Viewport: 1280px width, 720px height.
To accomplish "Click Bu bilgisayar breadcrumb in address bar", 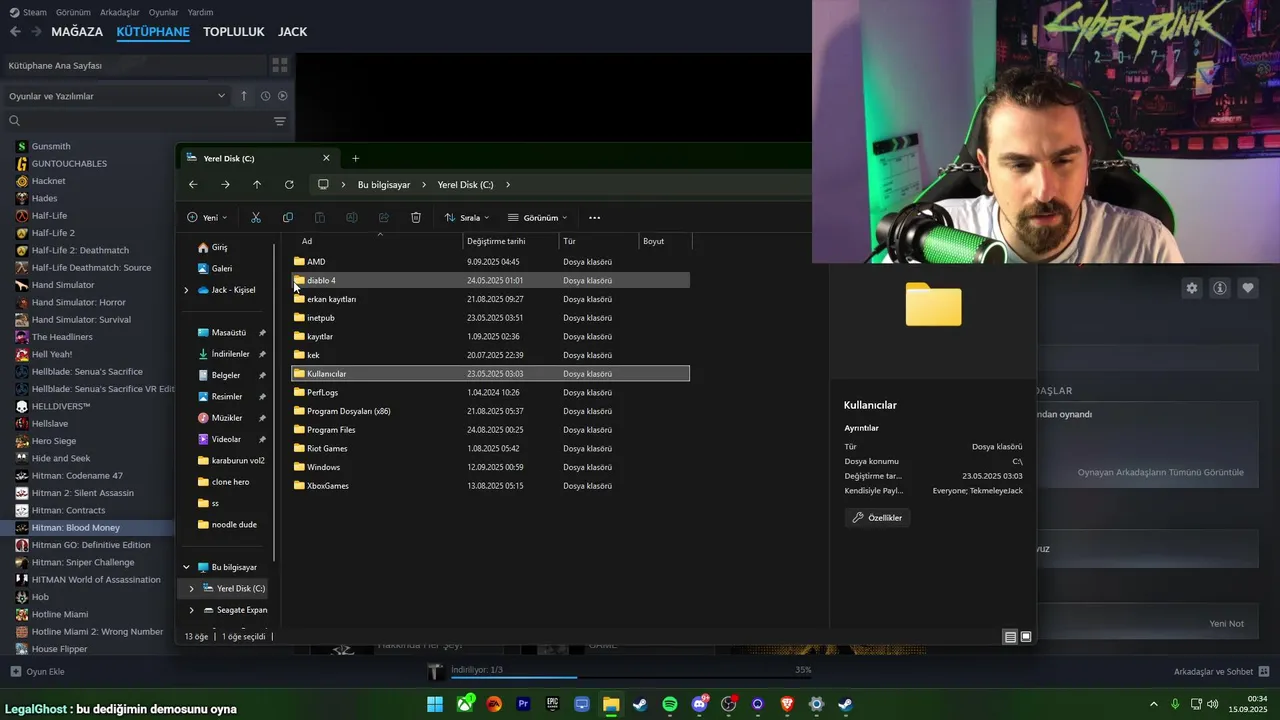I will click(x=384, y=185).
